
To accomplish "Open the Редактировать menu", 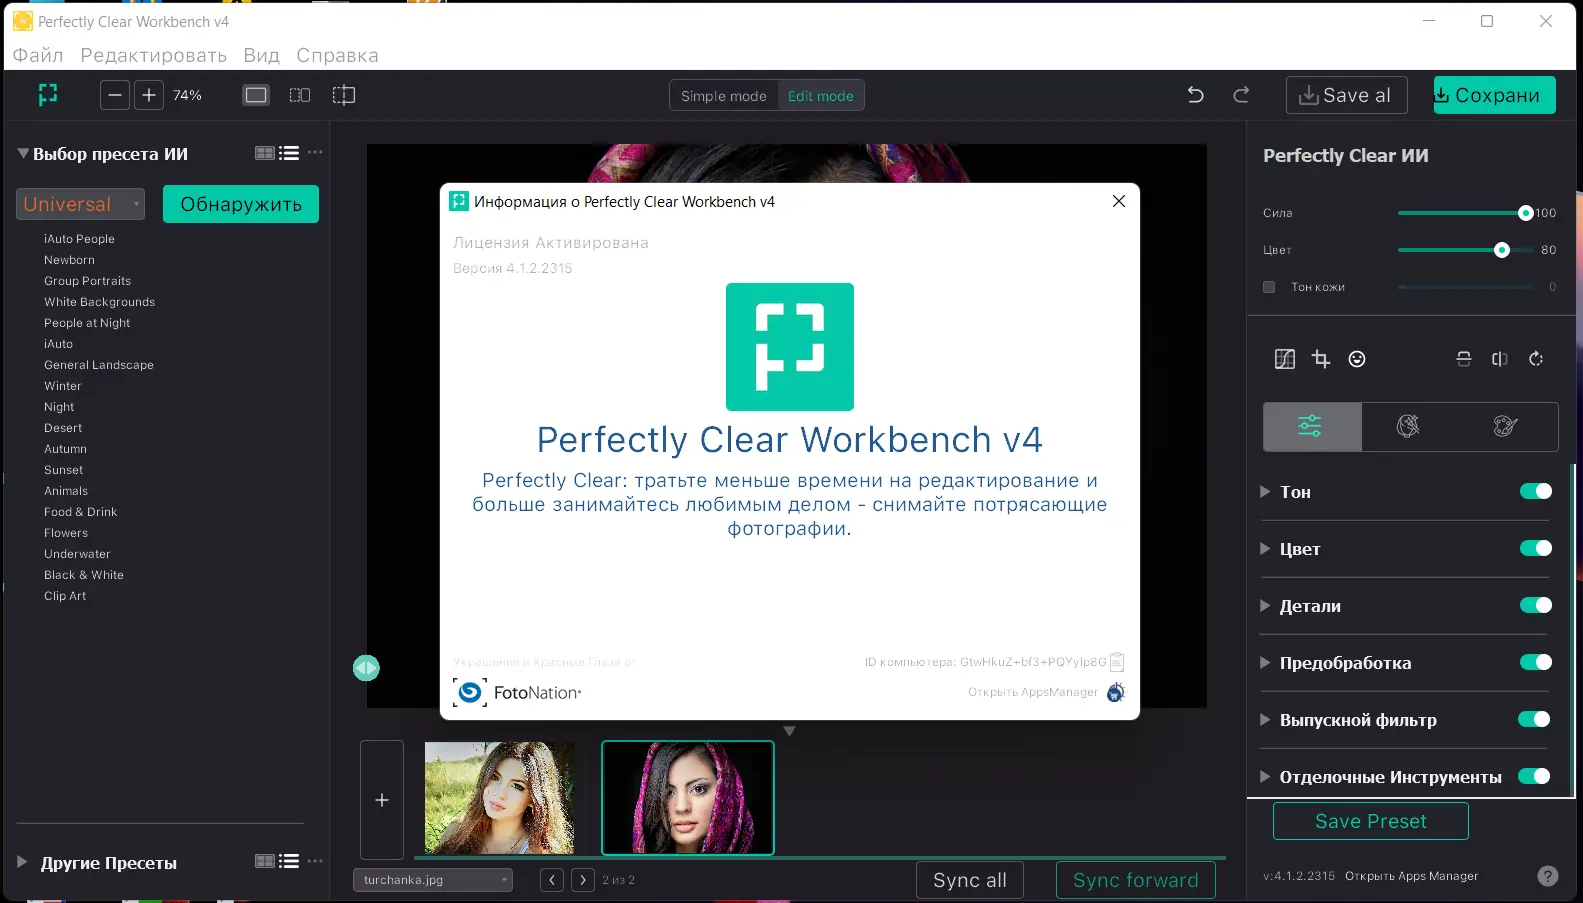I will 153,55.
